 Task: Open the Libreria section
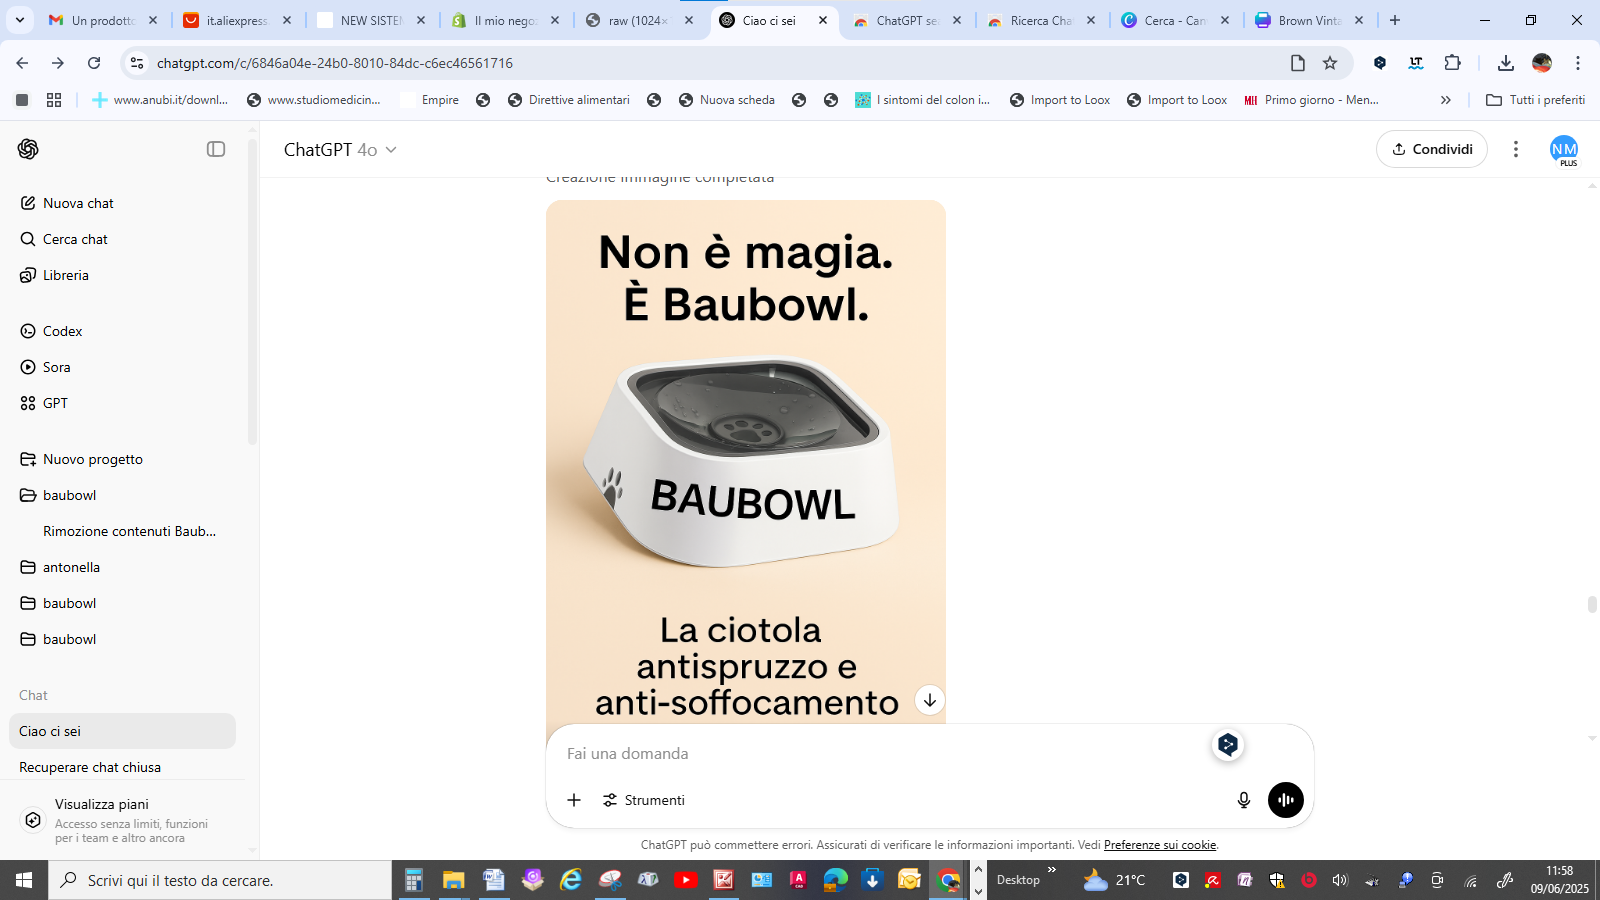pos(66,275)
